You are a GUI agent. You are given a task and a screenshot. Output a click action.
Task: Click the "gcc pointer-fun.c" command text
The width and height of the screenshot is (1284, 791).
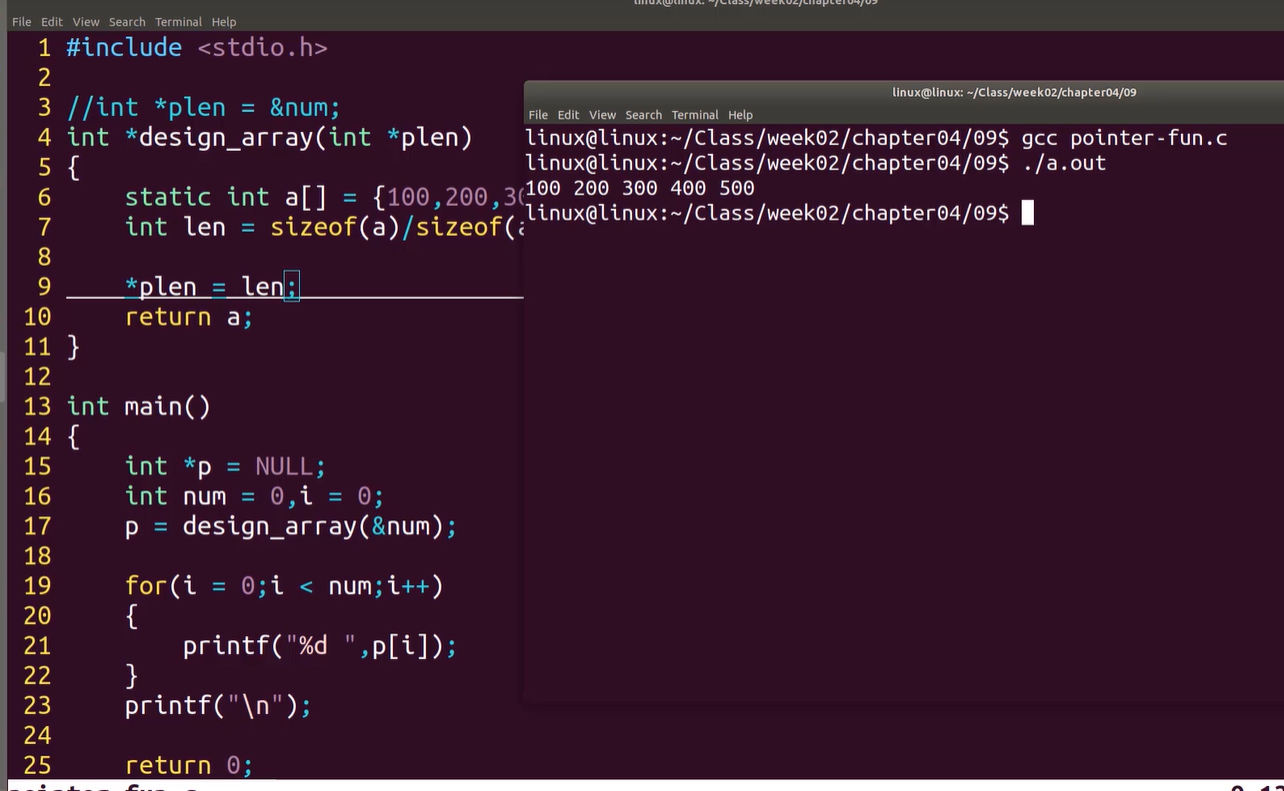[1124, 138]
